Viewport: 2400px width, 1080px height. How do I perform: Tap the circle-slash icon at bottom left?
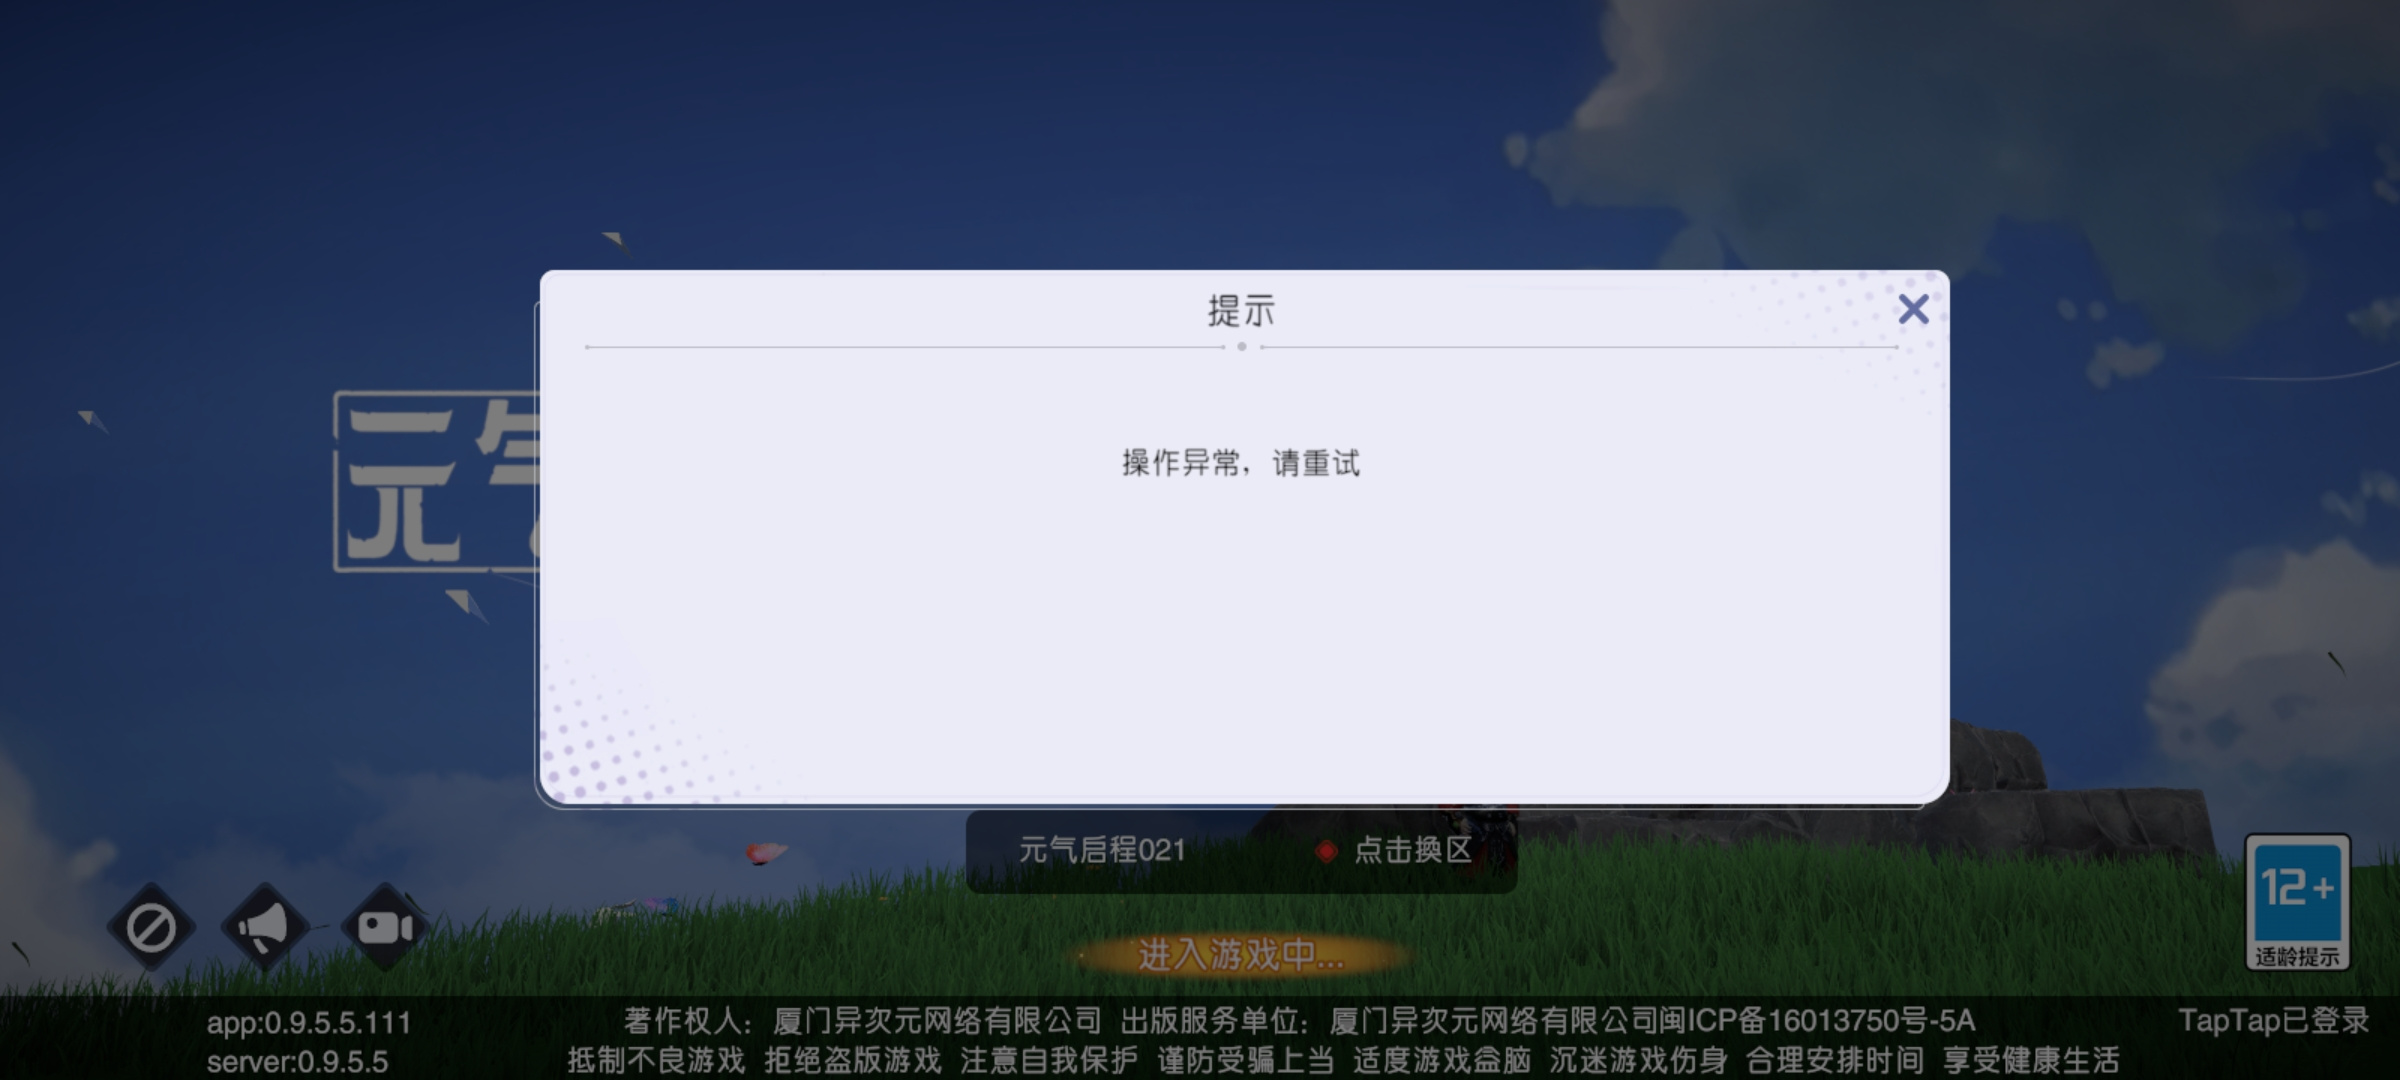[151, 927]
